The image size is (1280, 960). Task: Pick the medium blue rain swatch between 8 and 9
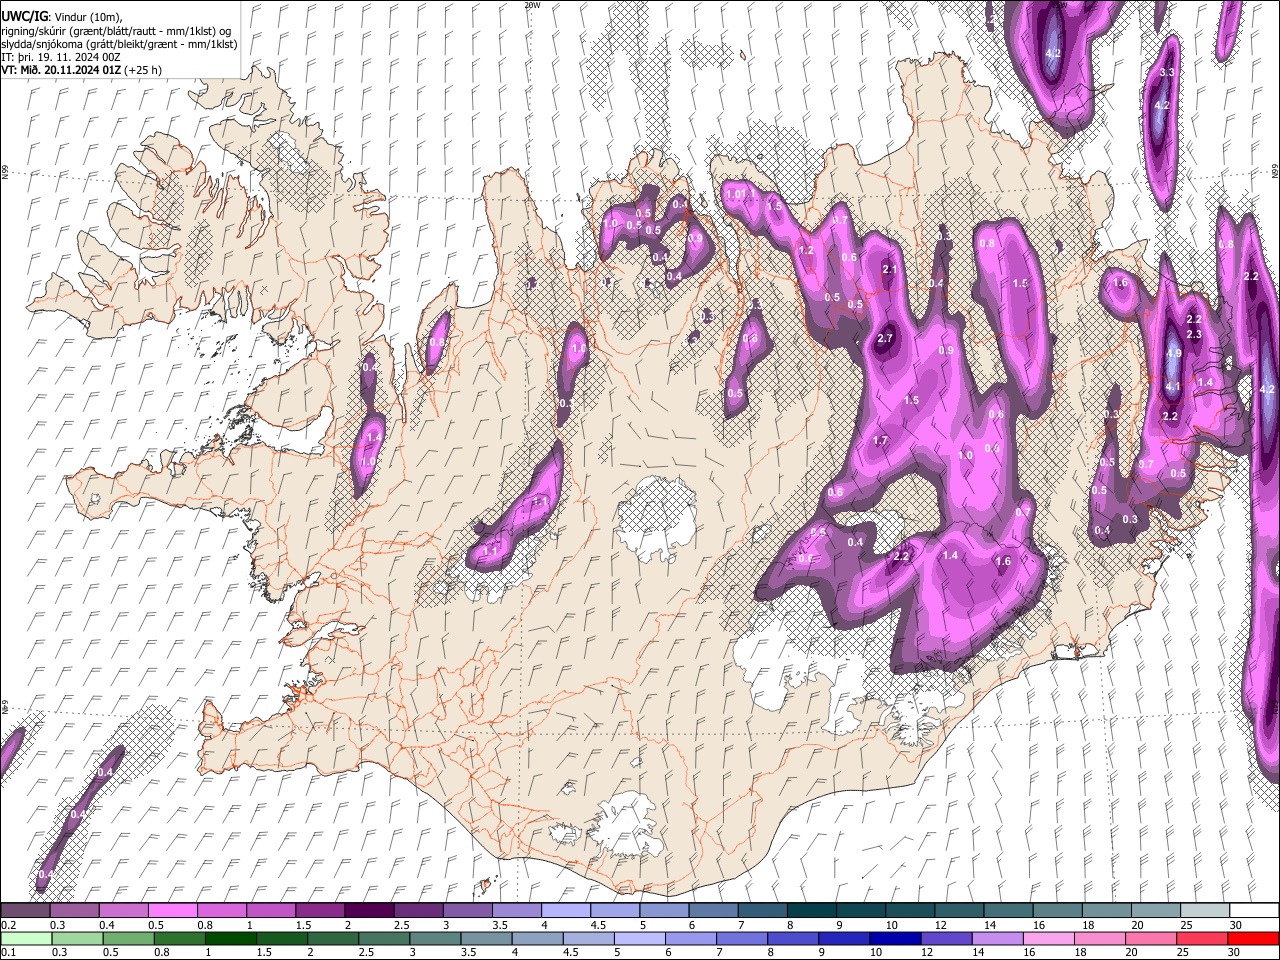793,938
